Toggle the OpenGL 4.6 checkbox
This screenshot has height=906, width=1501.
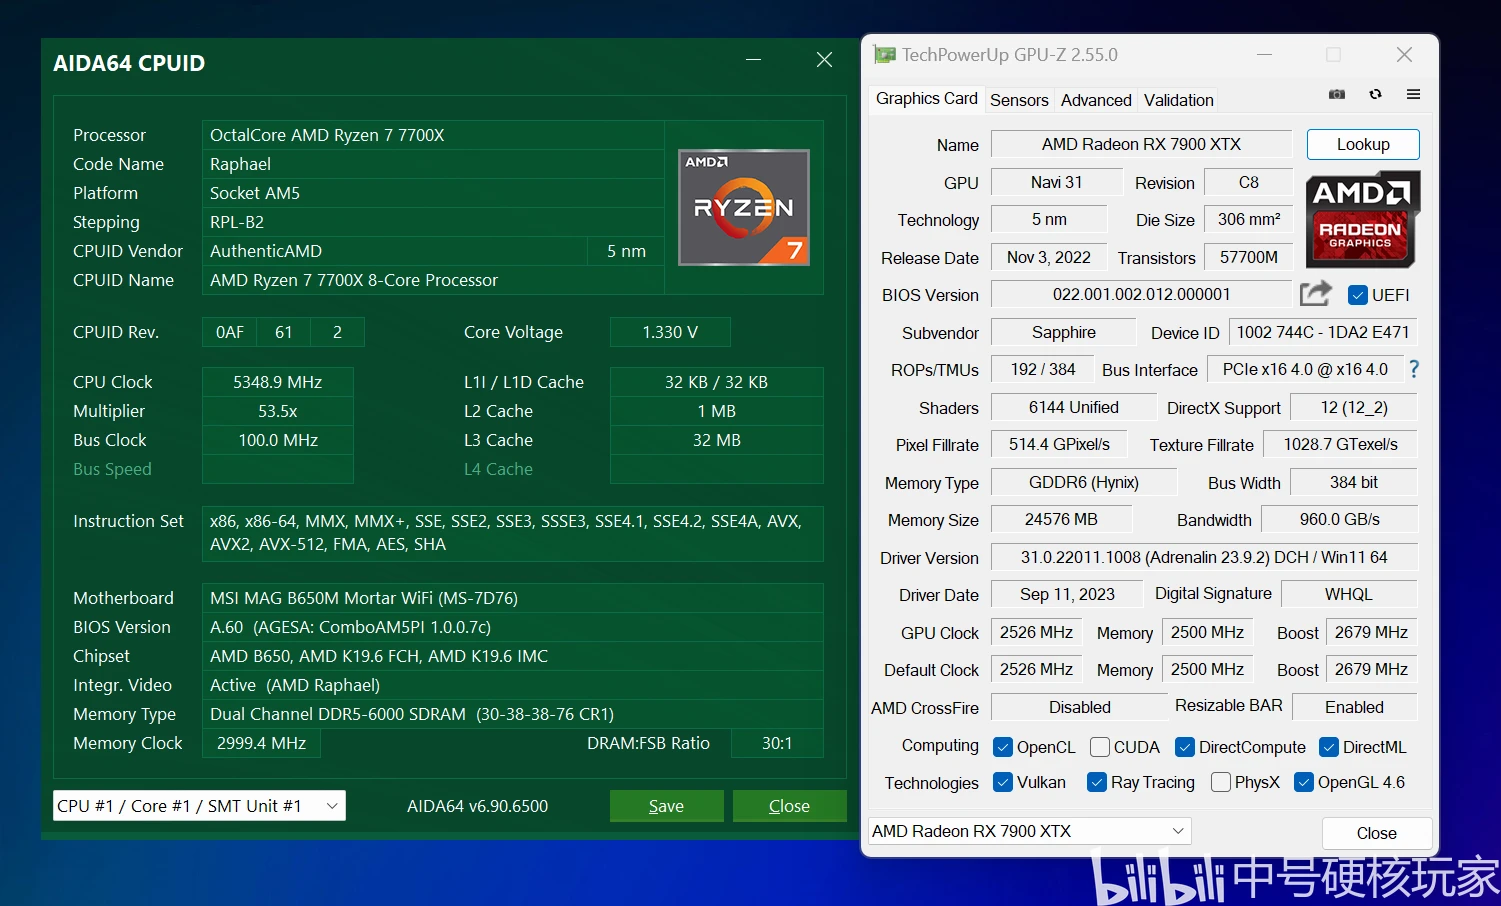1304,782
